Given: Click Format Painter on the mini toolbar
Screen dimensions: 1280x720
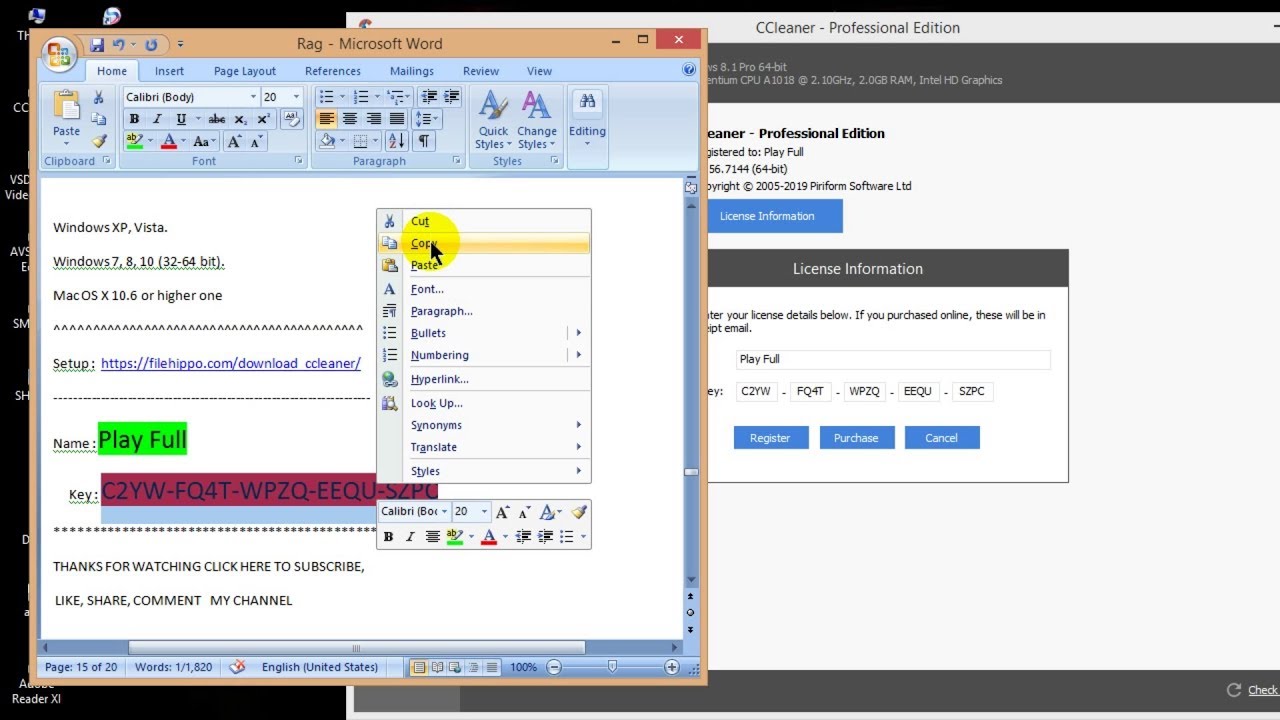Looking at the screenshot, I should click(x=579, y=512).
